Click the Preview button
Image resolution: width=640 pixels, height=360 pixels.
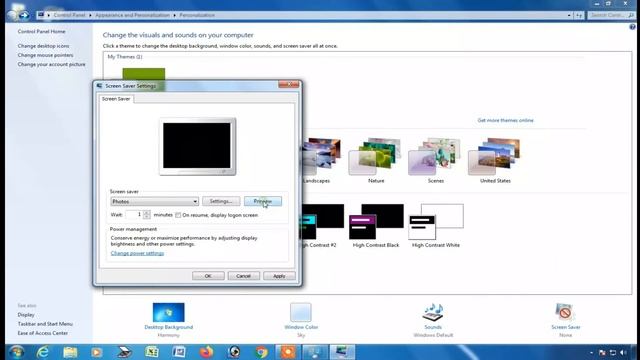pos(263,201)
